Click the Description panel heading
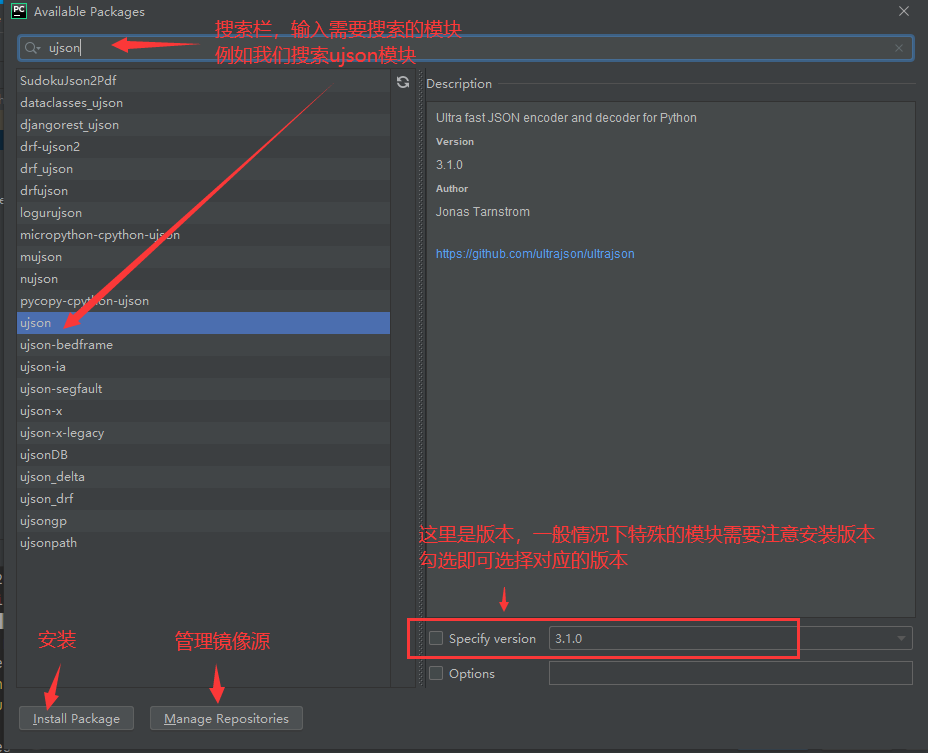Viewport: 928px width, 753px height. tap(459, 84)
